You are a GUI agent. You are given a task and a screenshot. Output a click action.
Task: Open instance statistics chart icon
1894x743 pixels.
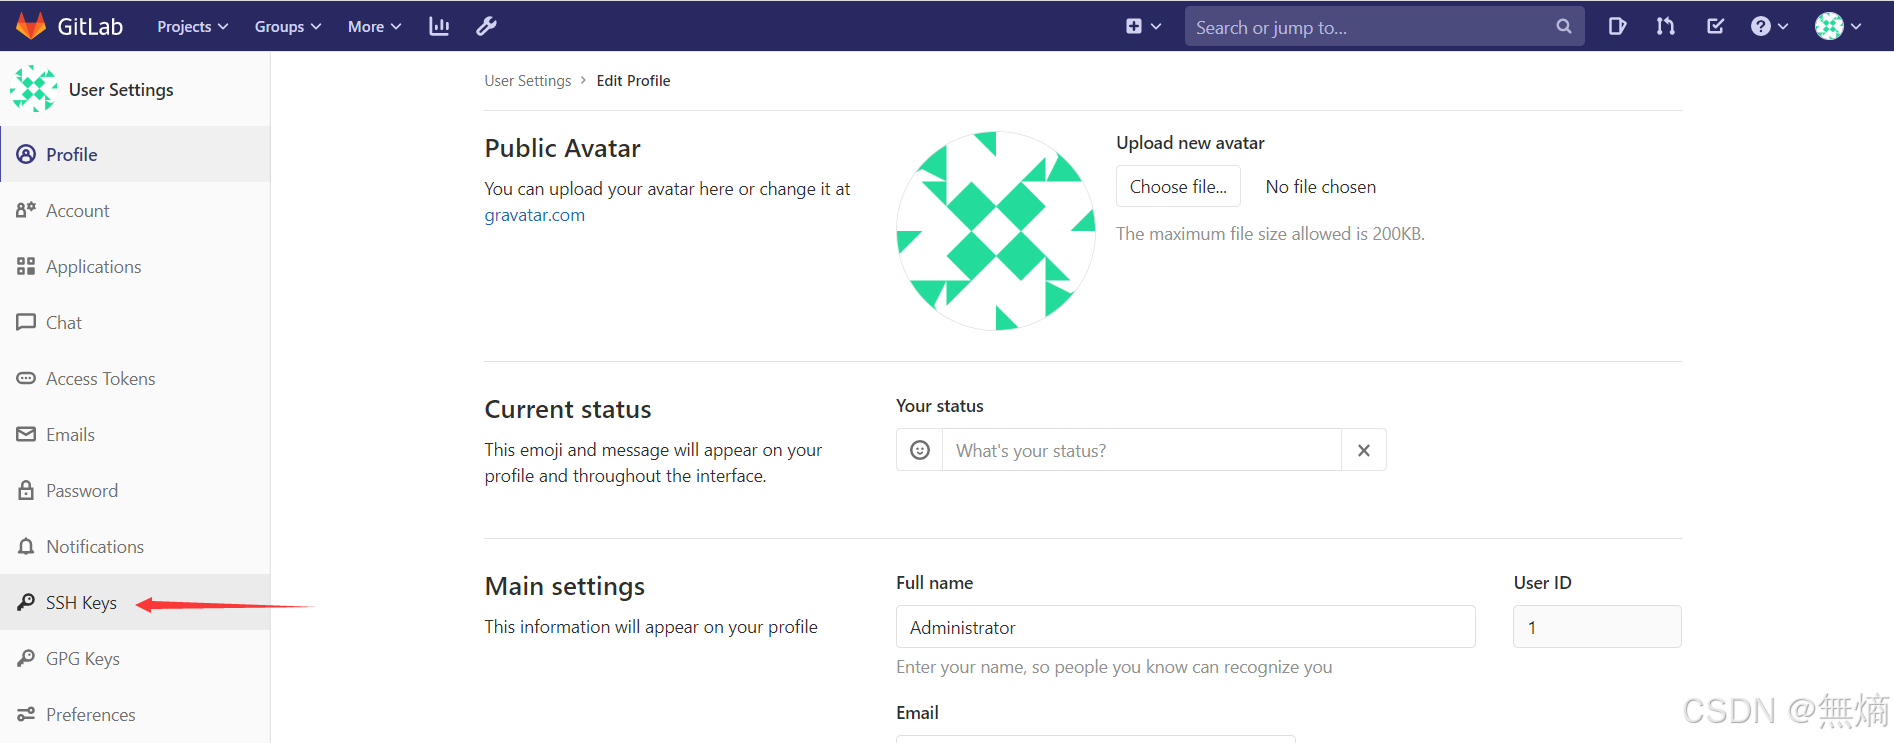[x=439, y=26]
